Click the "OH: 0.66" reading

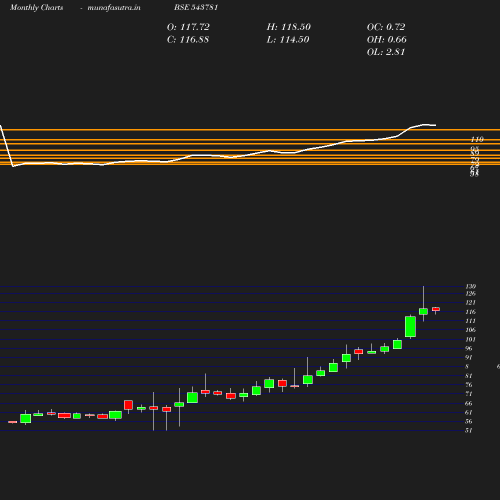coord(387,39)
